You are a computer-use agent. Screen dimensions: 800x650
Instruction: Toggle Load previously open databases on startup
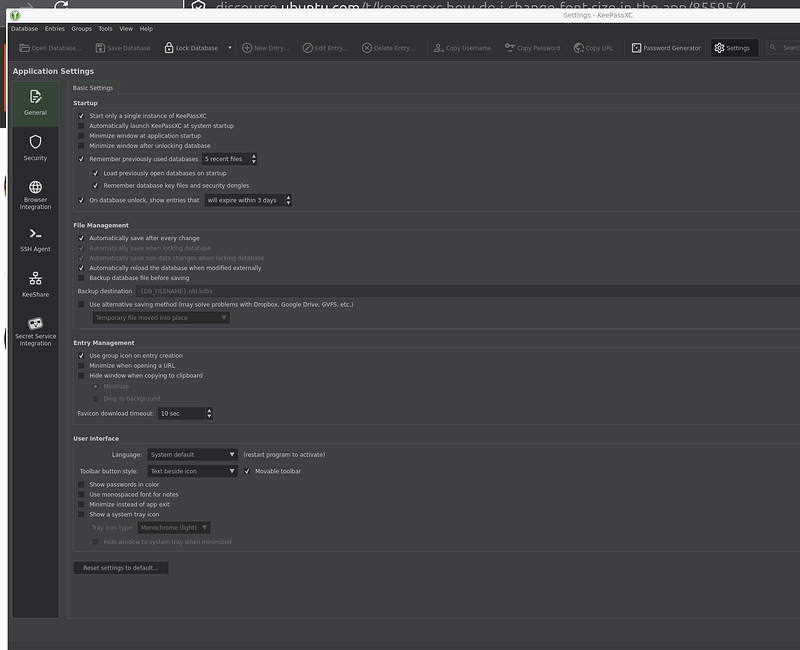(95, 173)
